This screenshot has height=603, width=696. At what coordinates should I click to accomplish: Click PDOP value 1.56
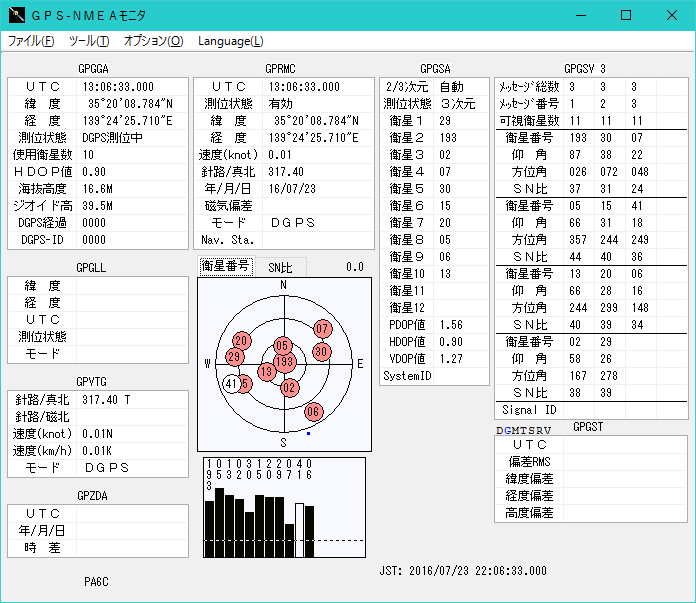(x=451, y=325)
